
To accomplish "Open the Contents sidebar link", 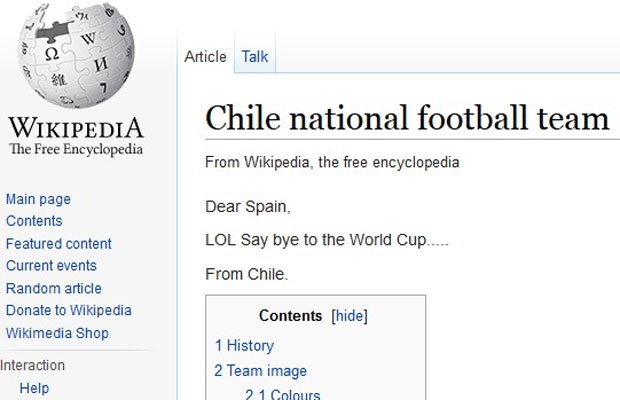I will coord(34,221).
